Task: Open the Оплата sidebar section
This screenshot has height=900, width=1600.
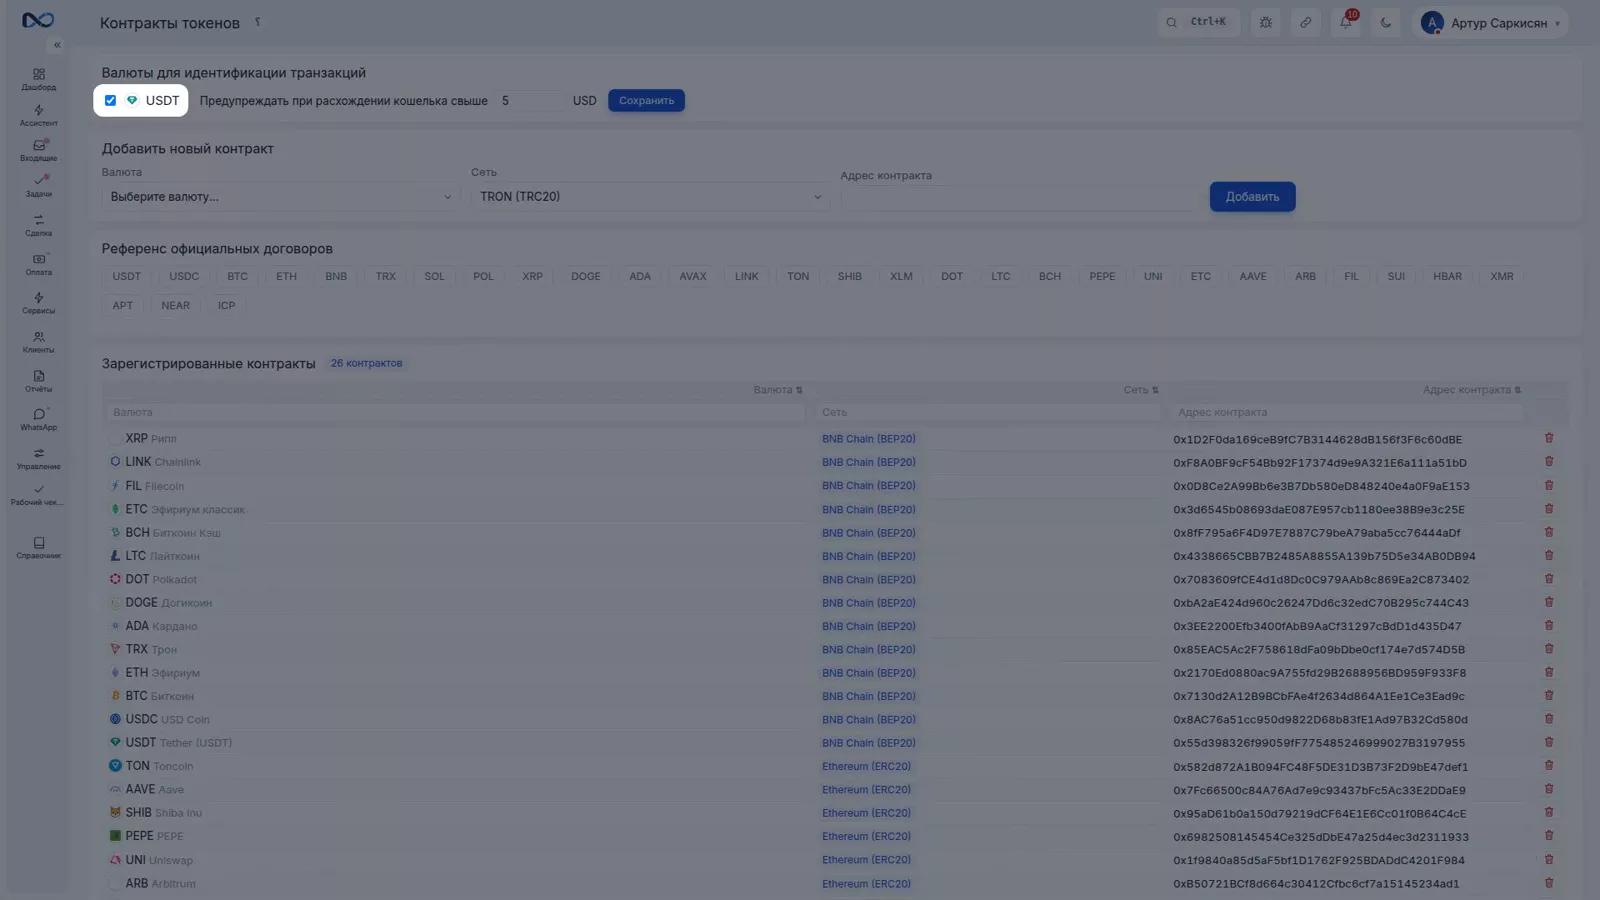Action: tap(39, 265)
